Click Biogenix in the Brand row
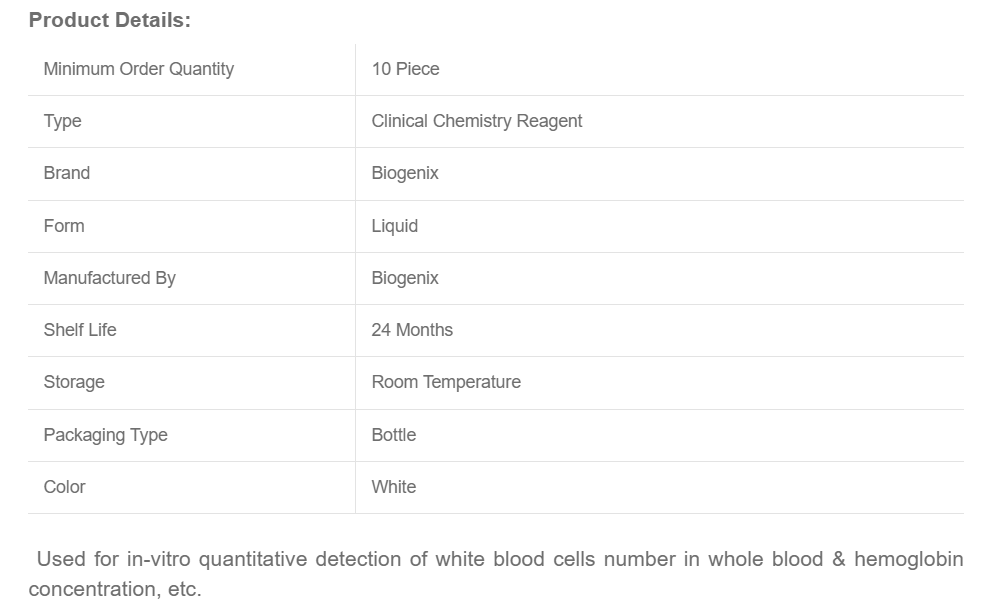 405,173
